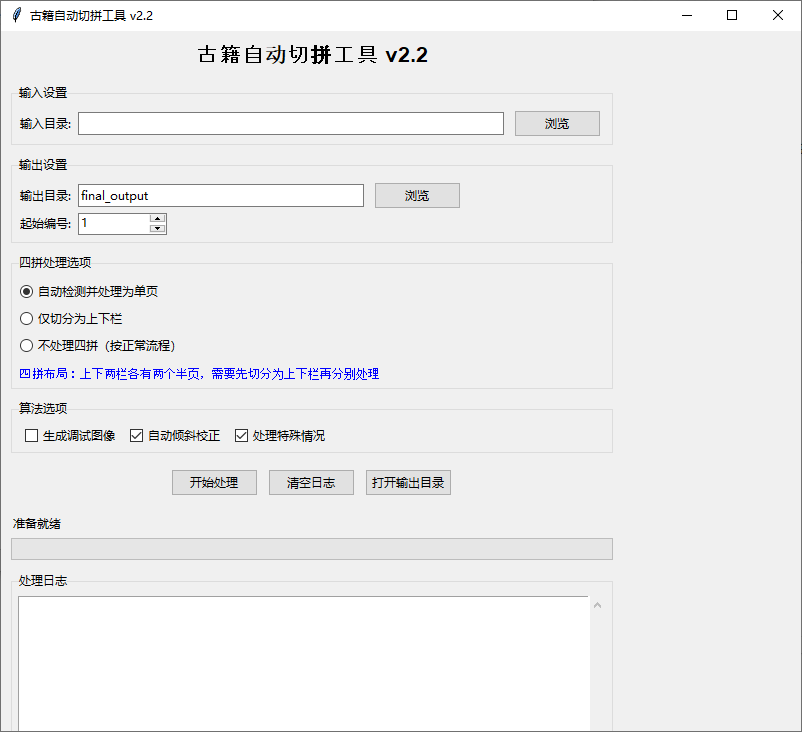Click 浏览 button beside 输入目录 field

tap(556, 123)
